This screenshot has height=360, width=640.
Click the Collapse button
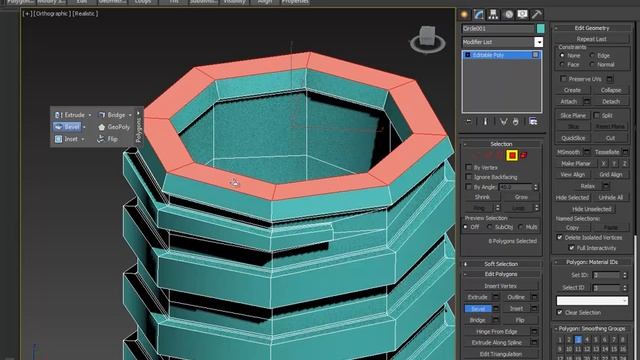coord(611,90)
